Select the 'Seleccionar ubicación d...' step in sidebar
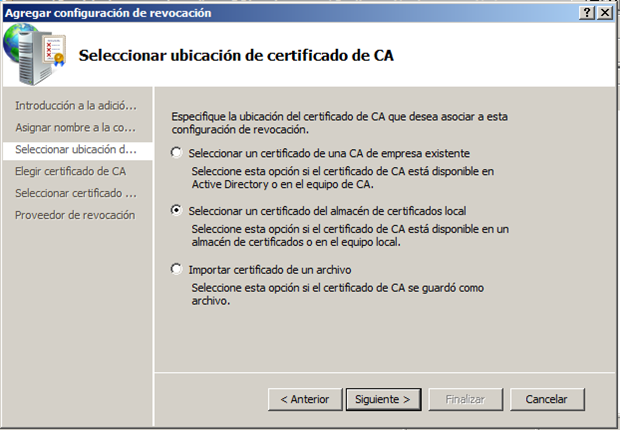Screen dimensions: 620x430 (75, 149)
